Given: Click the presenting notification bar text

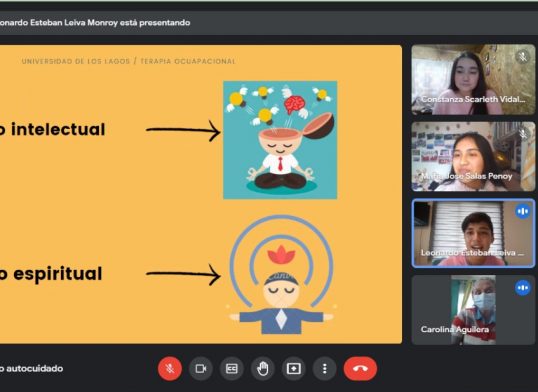Looking at the screenshot, I should [x=95, y=23].
